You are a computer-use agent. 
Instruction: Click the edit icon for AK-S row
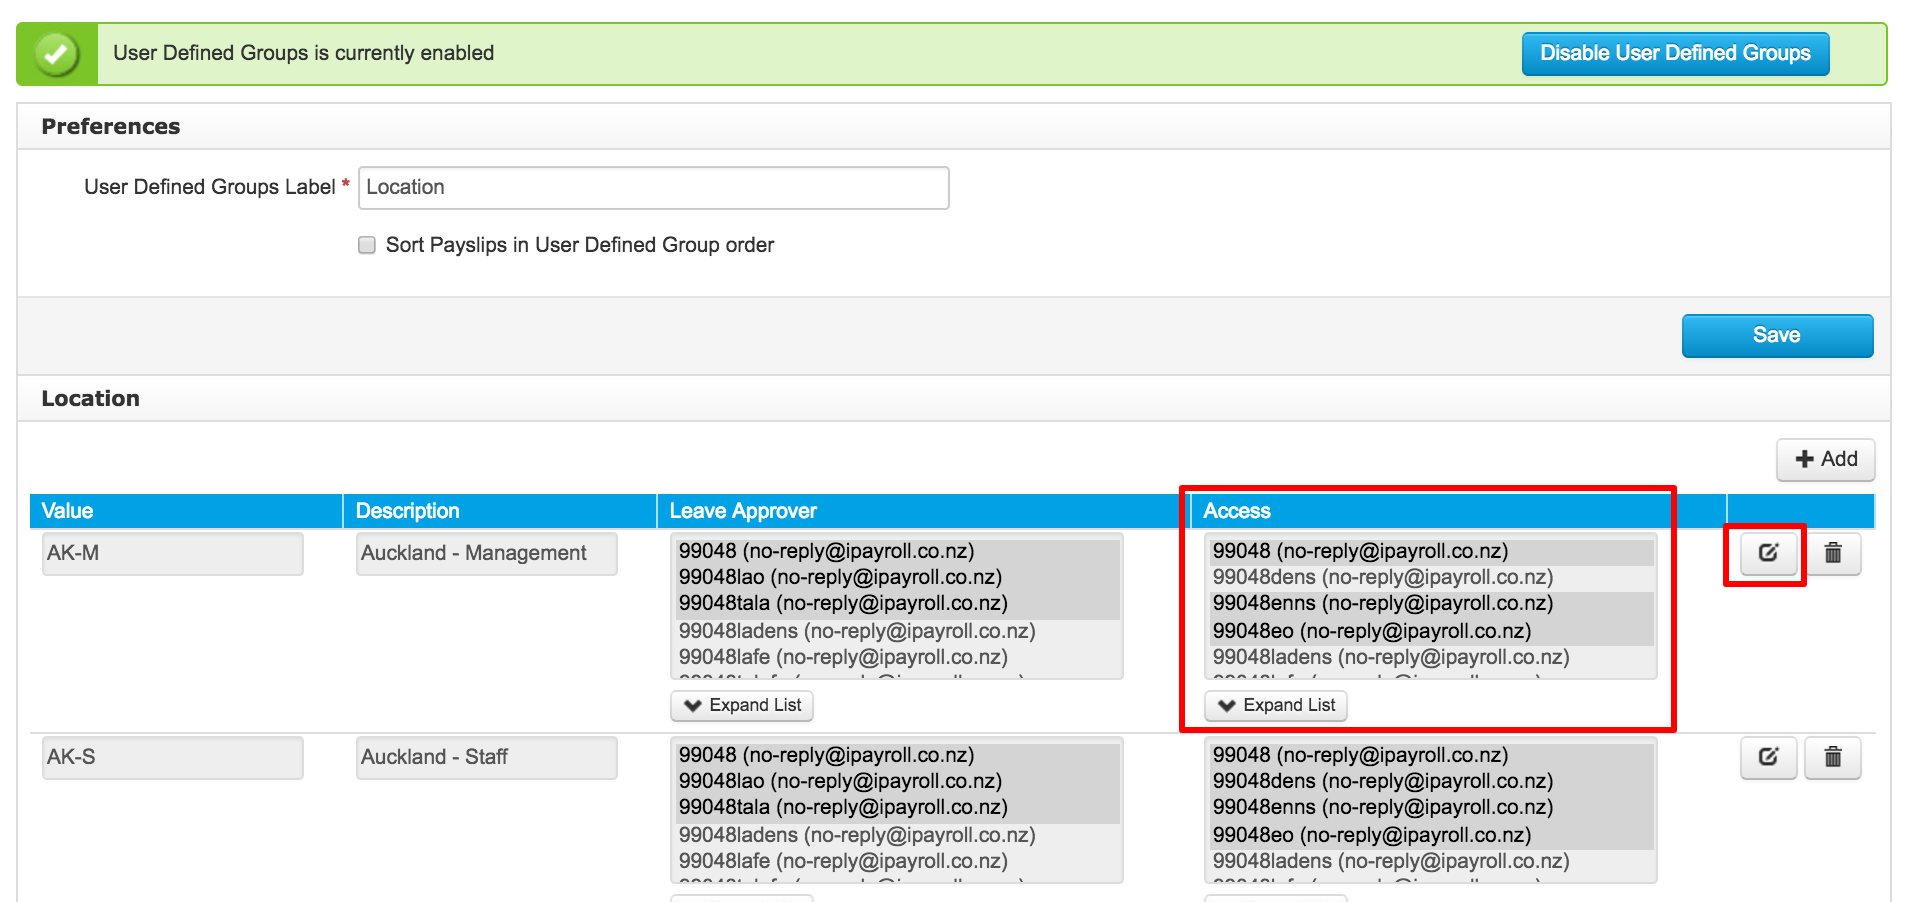click(1768, 757)
